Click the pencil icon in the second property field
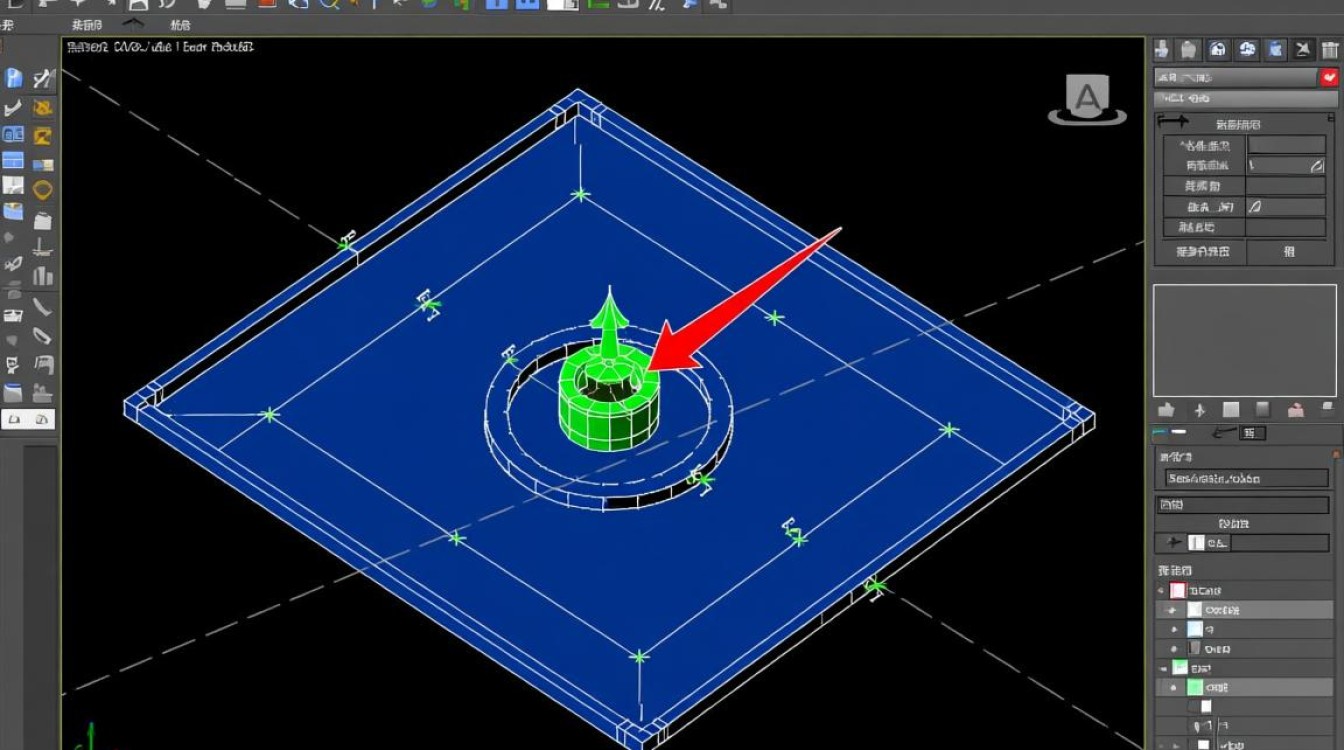This screenshot has height=750, width=1344. 1316,166
